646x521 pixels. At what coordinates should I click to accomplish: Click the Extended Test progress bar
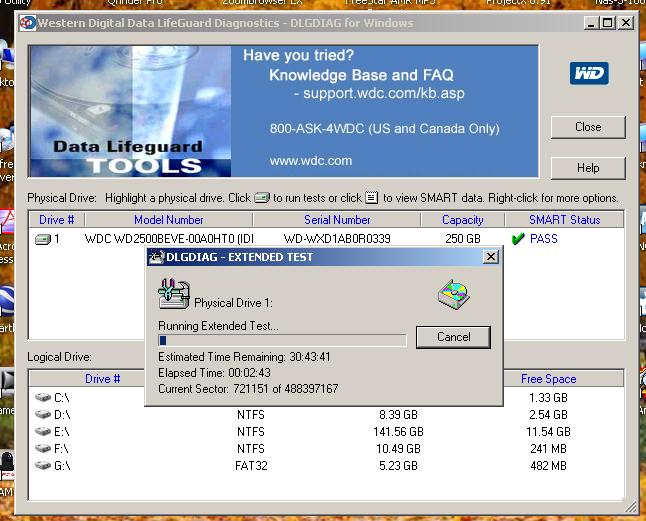click(282, 340)
